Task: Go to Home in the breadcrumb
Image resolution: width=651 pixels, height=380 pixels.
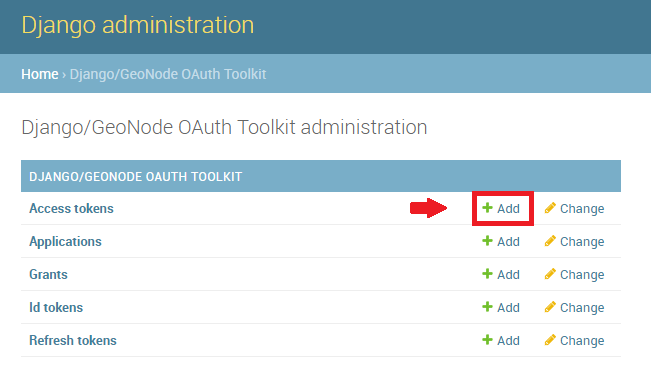Action: pyautogui.click(x=40, y=74)
